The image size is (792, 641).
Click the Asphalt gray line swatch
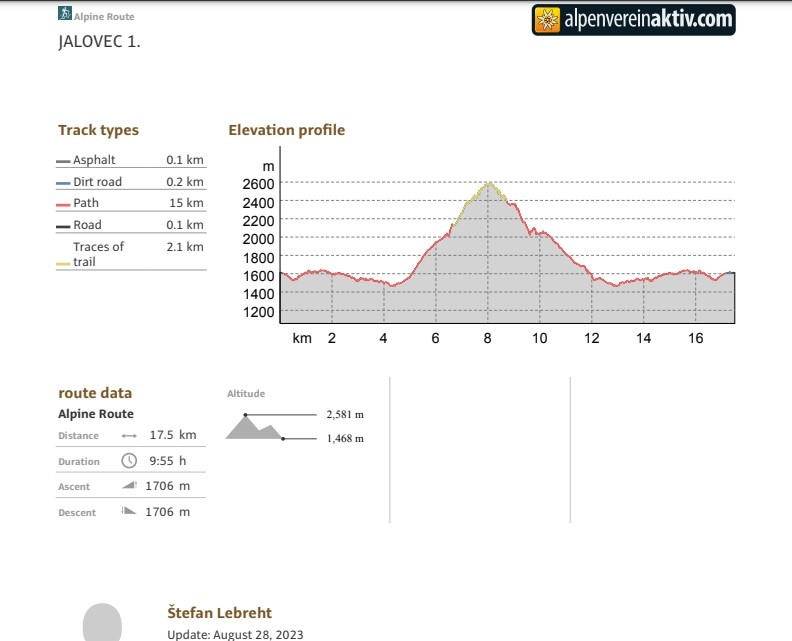(63, 162)
